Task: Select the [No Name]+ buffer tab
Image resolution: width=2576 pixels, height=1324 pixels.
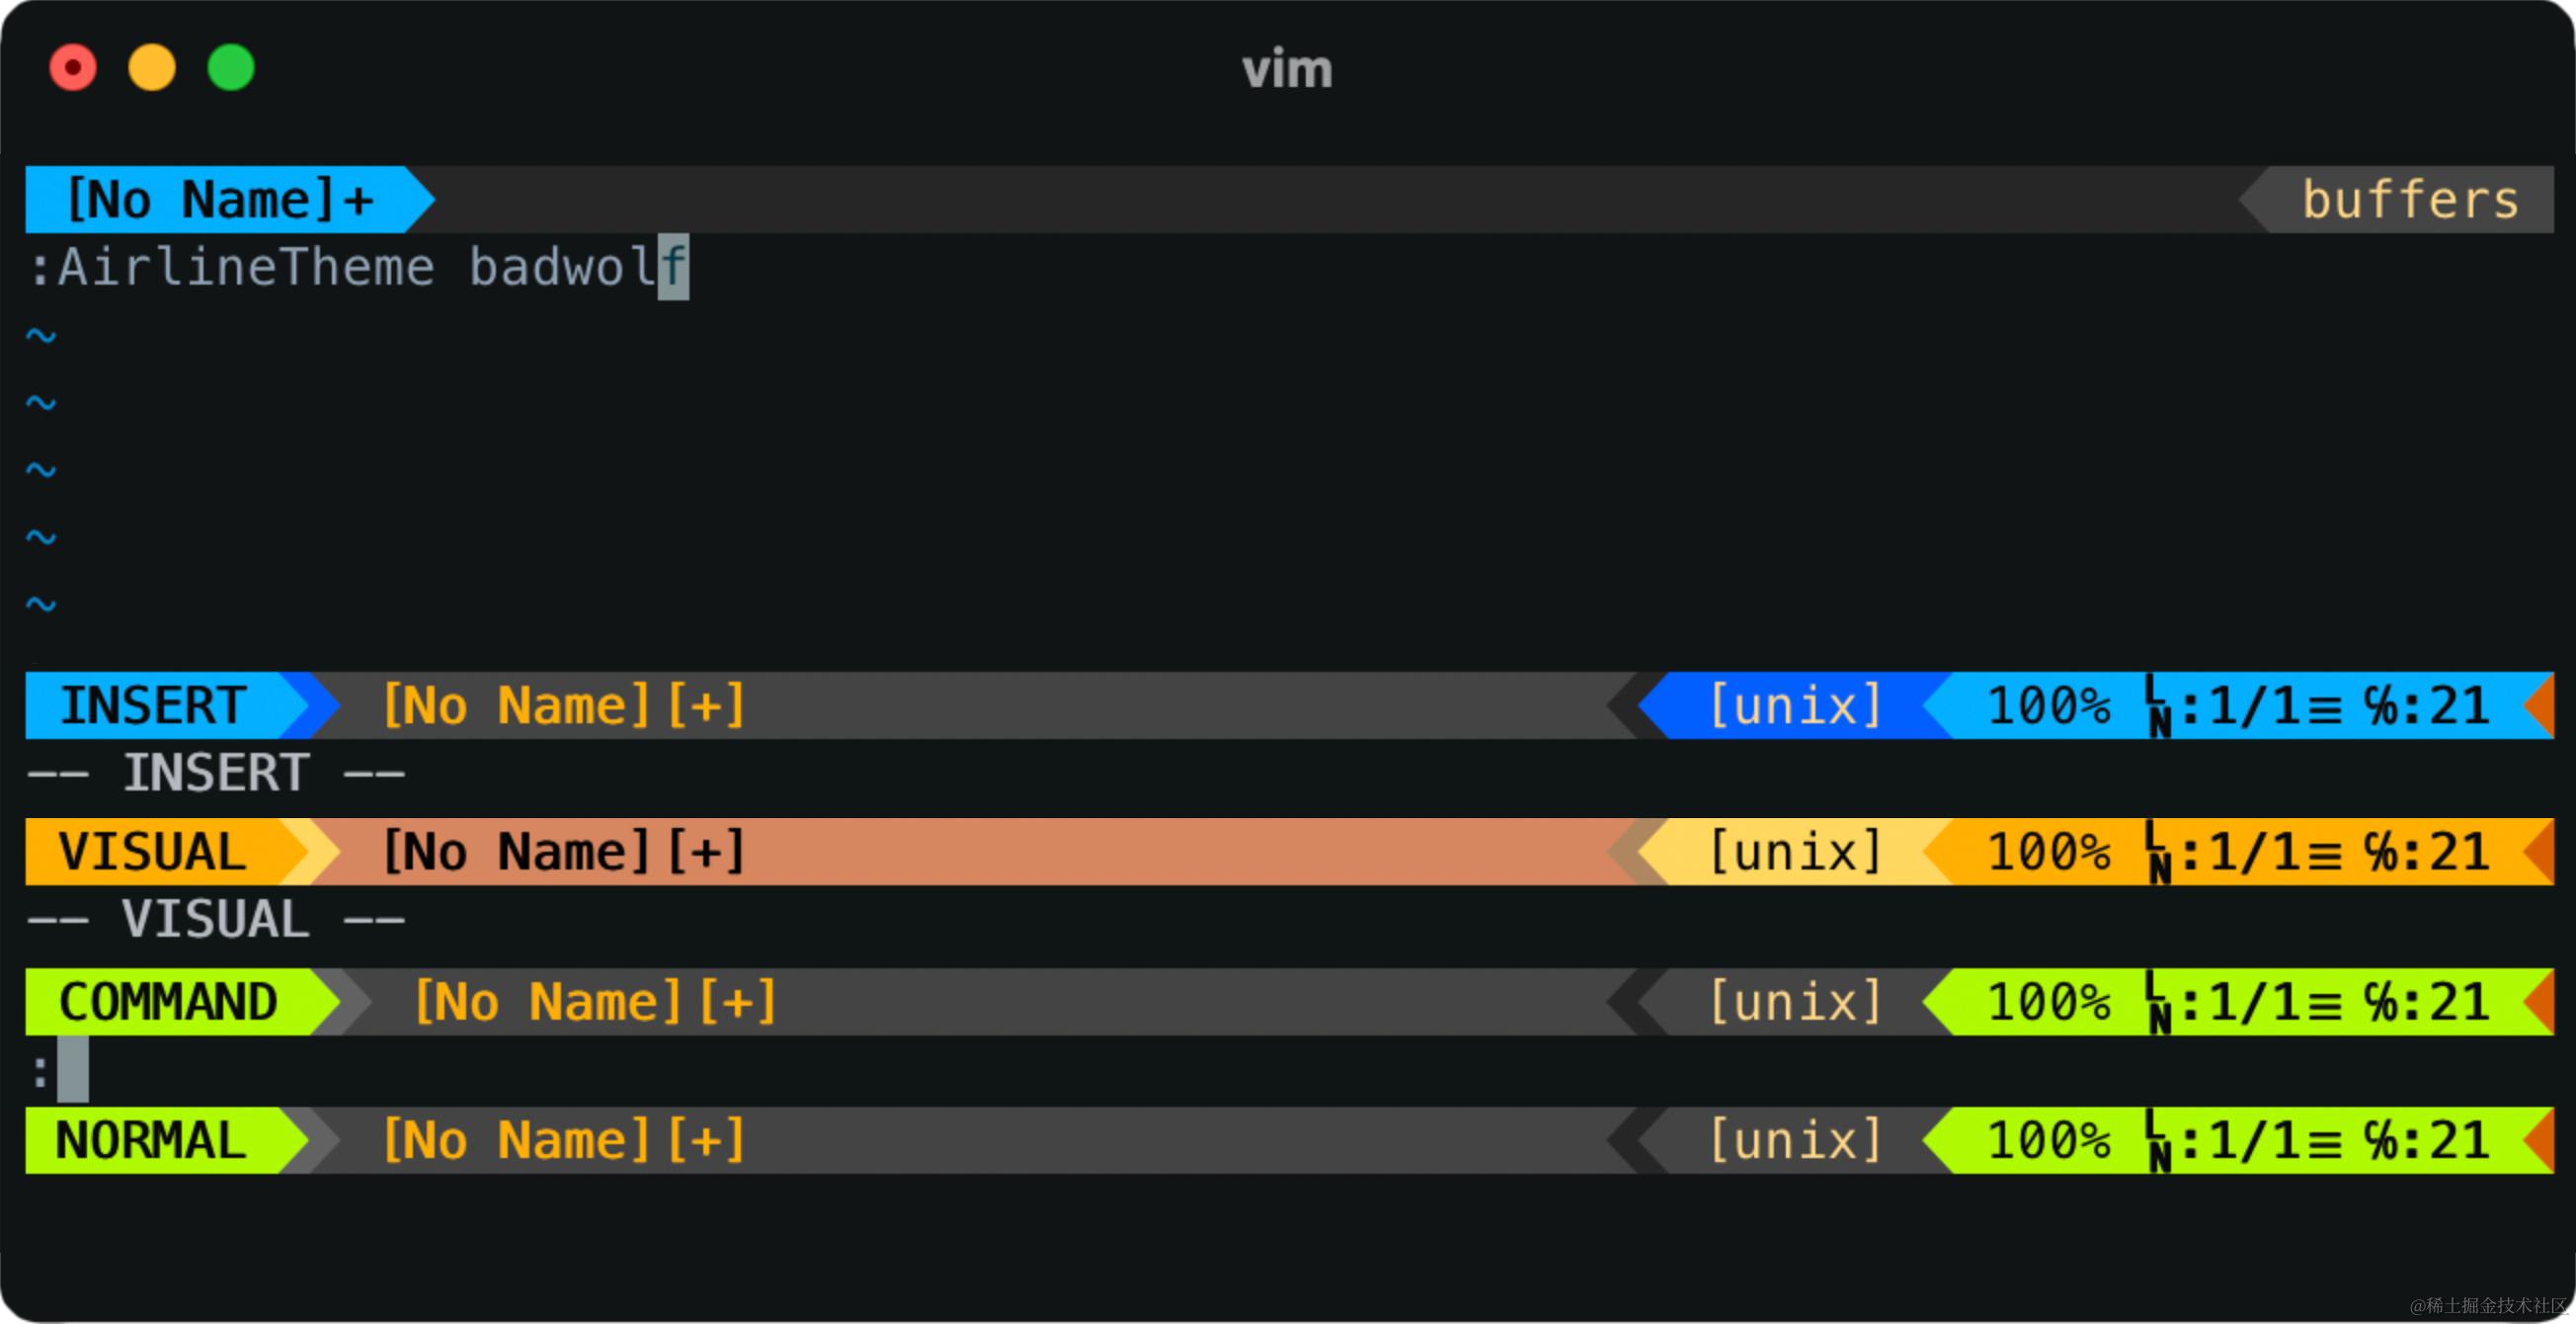Action: [220, 200]
